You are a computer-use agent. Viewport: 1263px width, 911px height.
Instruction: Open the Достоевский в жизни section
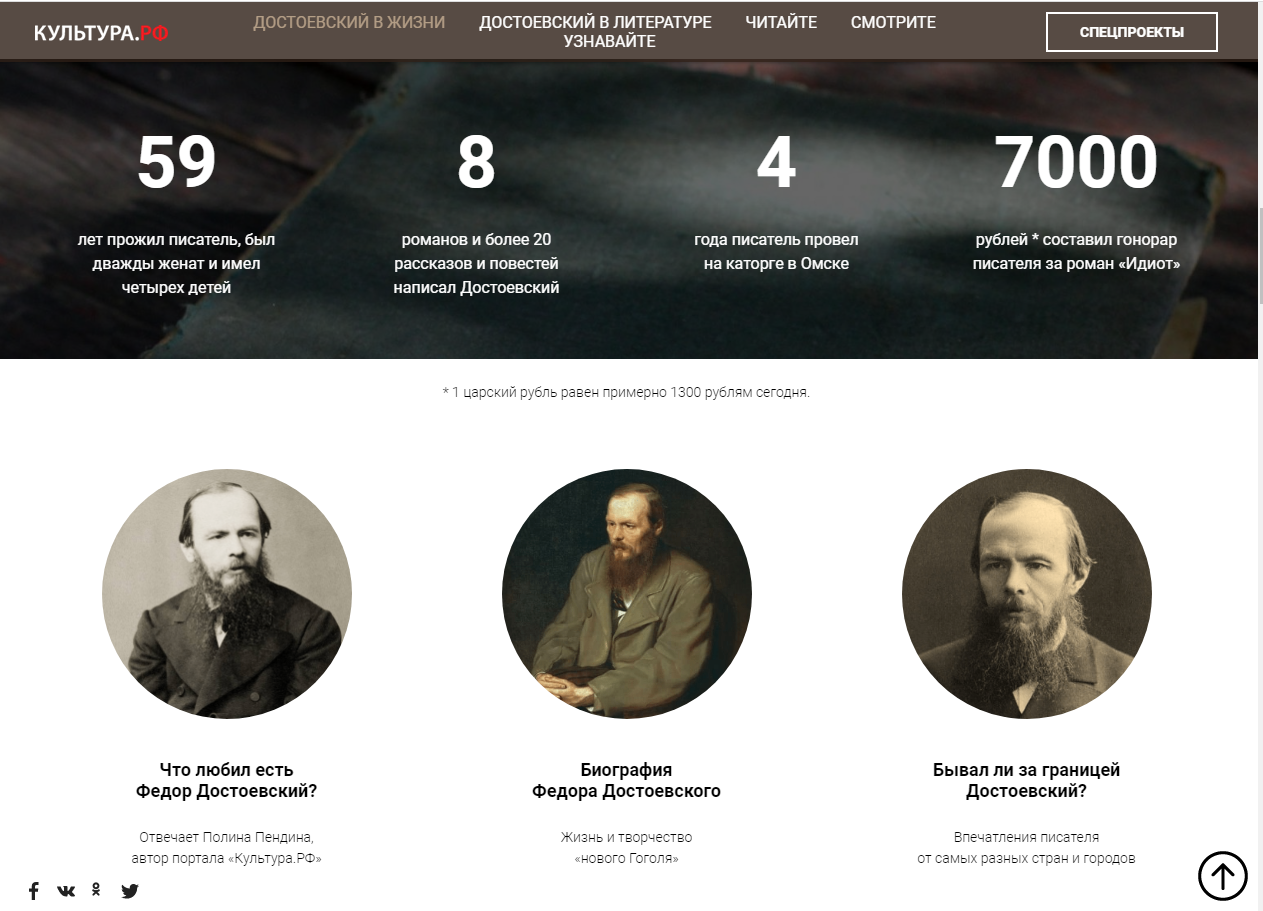(349, 22)
